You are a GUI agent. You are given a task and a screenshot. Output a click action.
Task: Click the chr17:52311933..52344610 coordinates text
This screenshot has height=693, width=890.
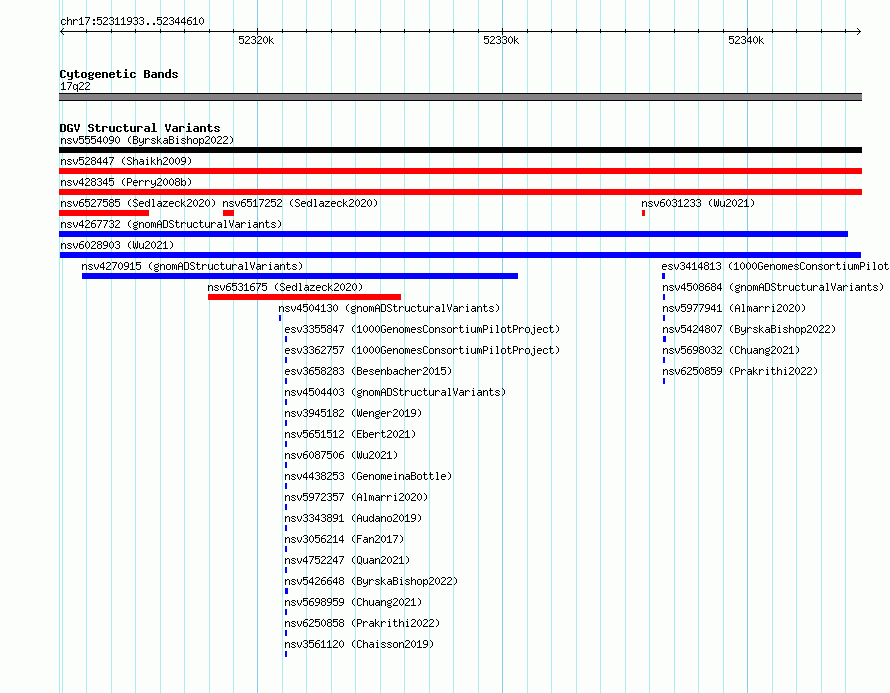tap(132, 21)
